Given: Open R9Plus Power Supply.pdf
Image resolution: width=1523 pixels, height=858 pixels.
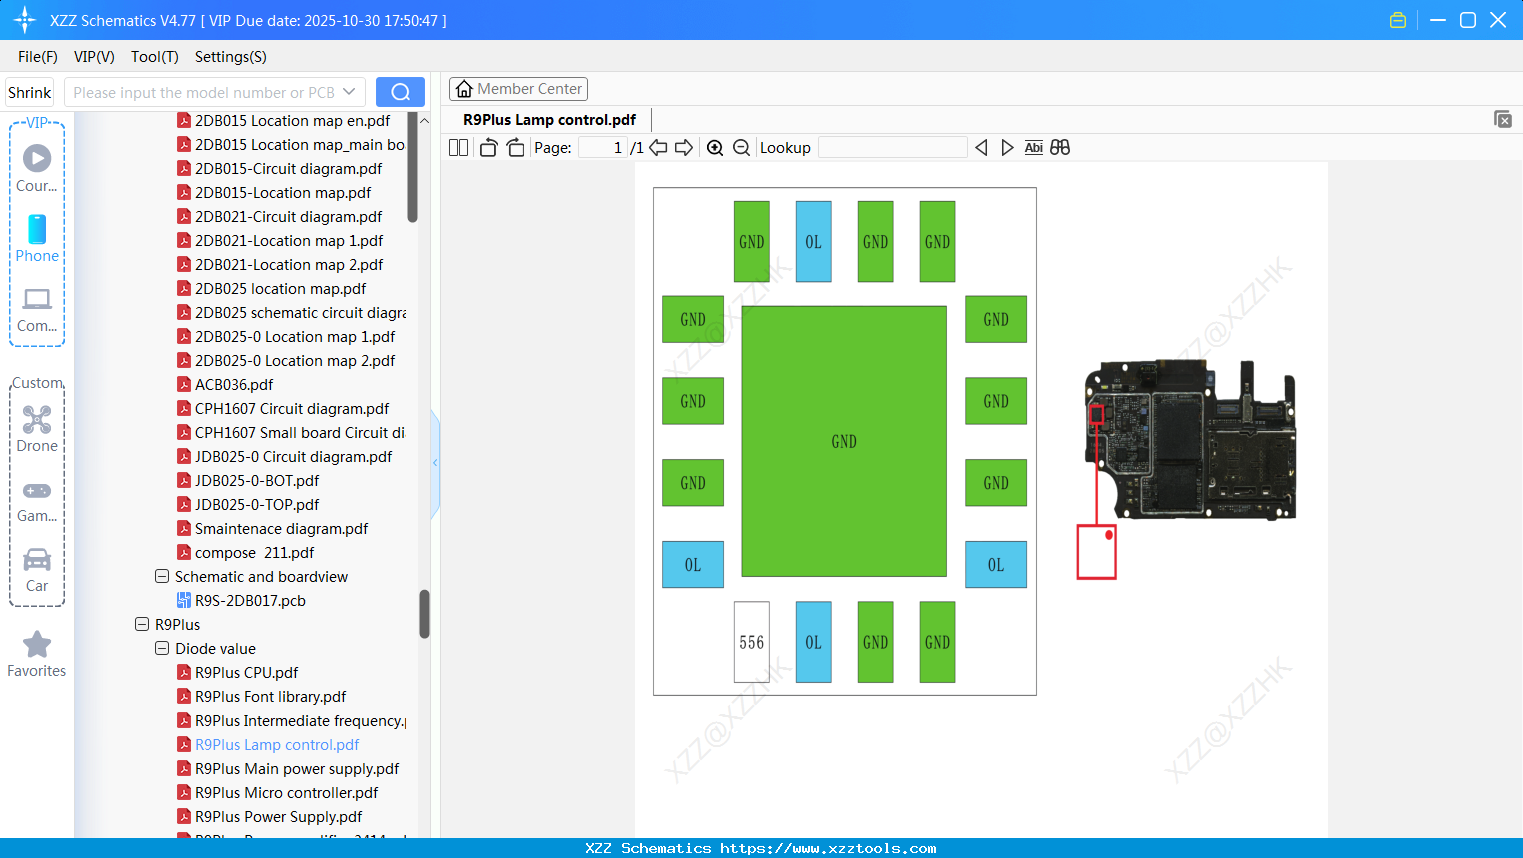Looking at the screenshot, I should pyautogui.click(x=278, y=817).
